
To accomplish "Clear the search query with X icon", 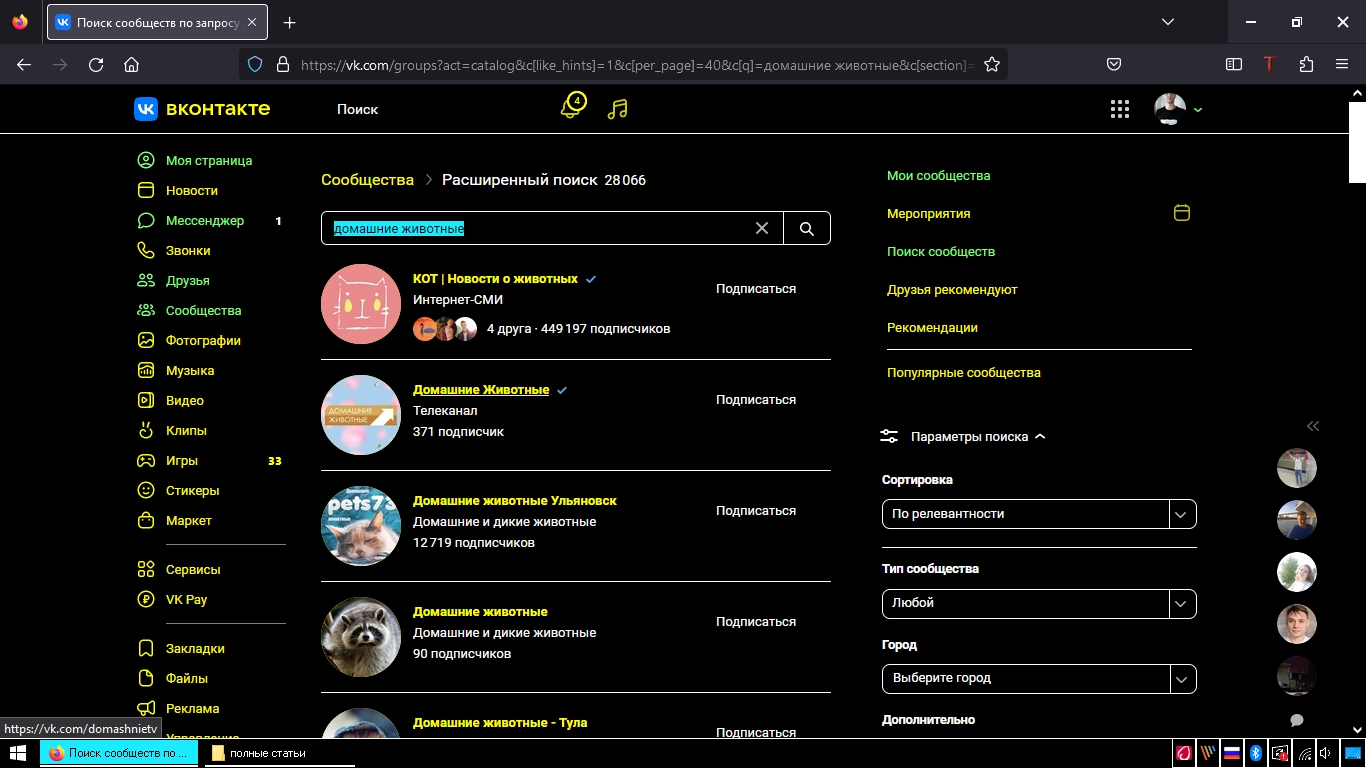I will click(762, 228).
